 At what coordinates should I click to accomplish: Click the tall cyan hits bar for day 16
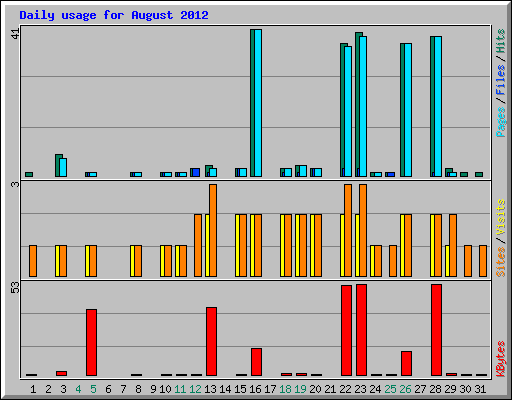tap(258, 103)
